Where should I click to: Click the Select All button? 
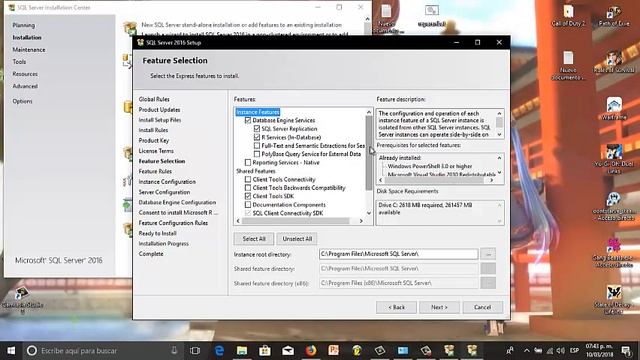pyautogui.click(x=254, y=239)
